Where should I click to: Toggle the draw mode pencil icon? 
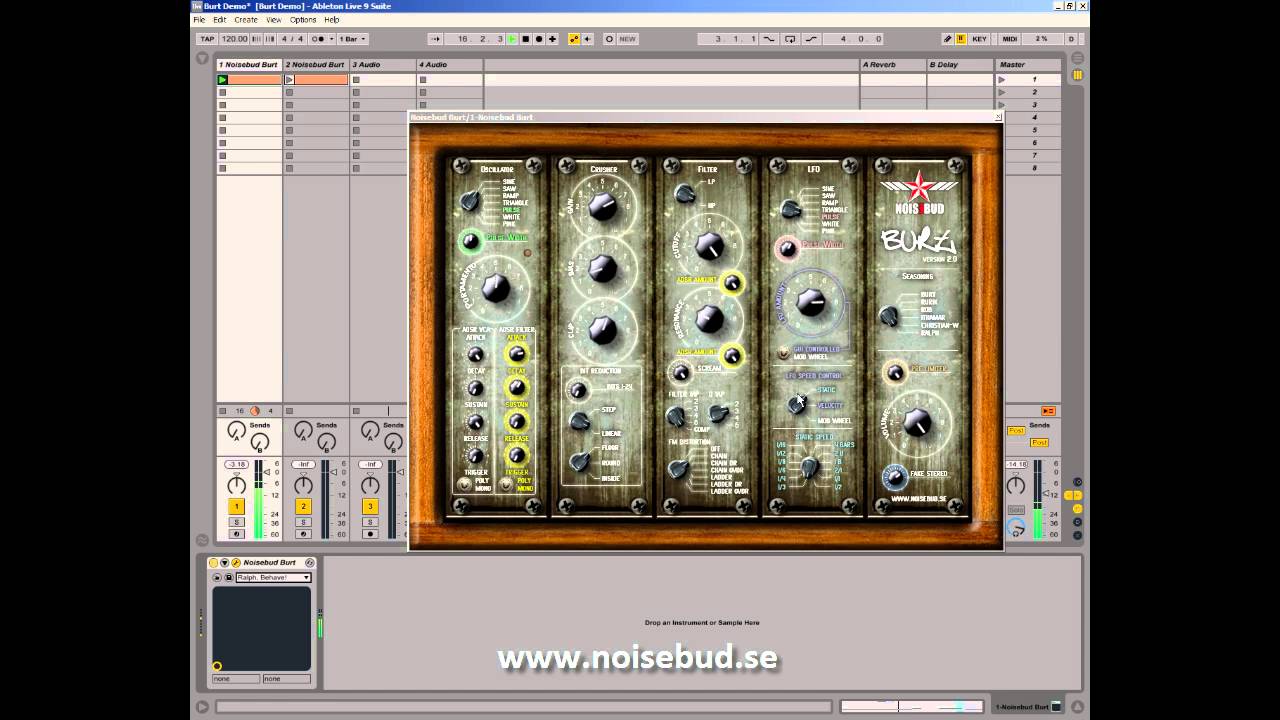(948, 39)
